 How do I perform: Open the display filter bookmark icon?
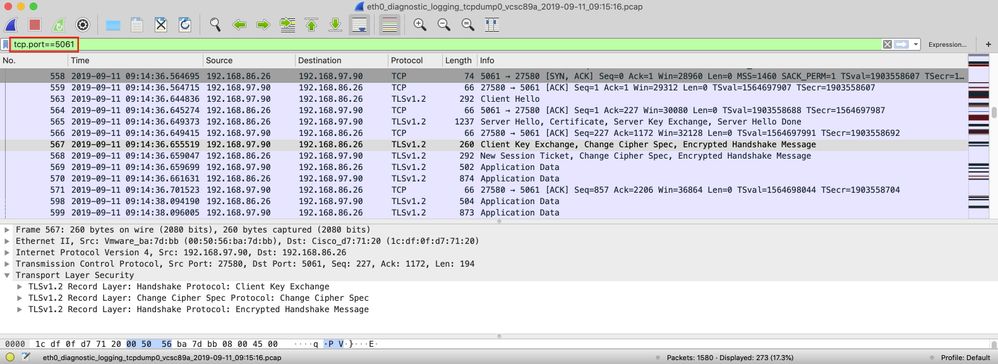click(x=5, y=45)
